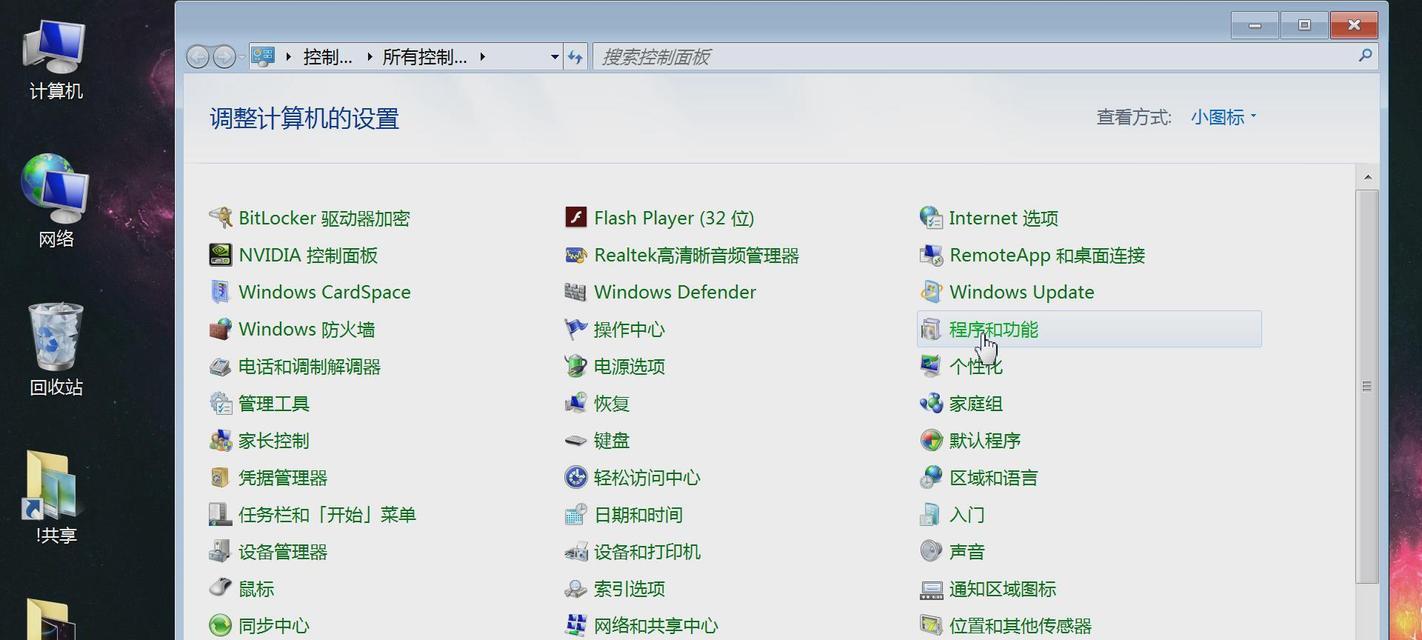The width and height of the screenshot is (1422, 640).
Task: Click the 日期和时间 icon
Action: pos(575,514)
